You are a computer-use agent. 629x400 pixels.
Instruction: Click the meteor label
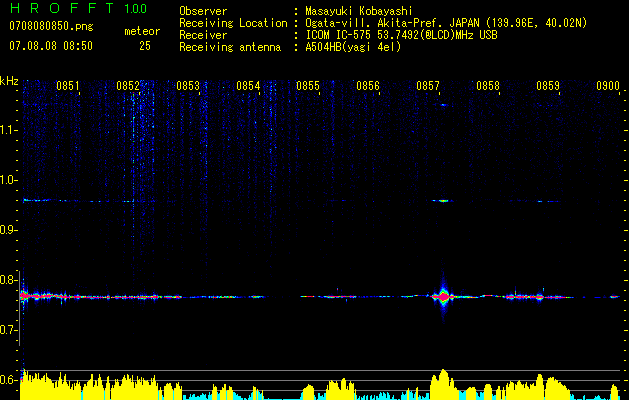[x=142, y=31]
